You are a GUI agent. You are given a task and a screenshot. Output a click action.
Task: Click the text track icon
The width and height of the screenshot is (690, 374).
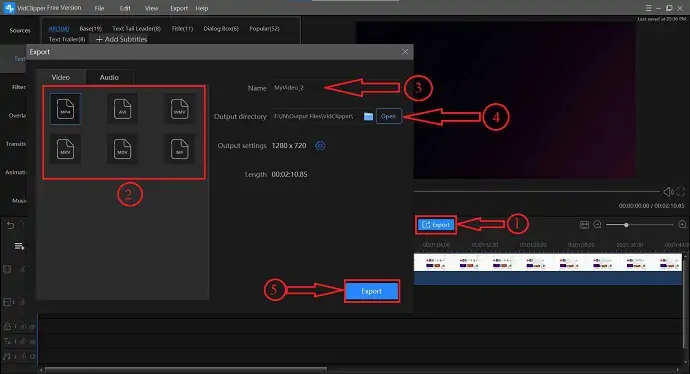[x=7, y=341]
